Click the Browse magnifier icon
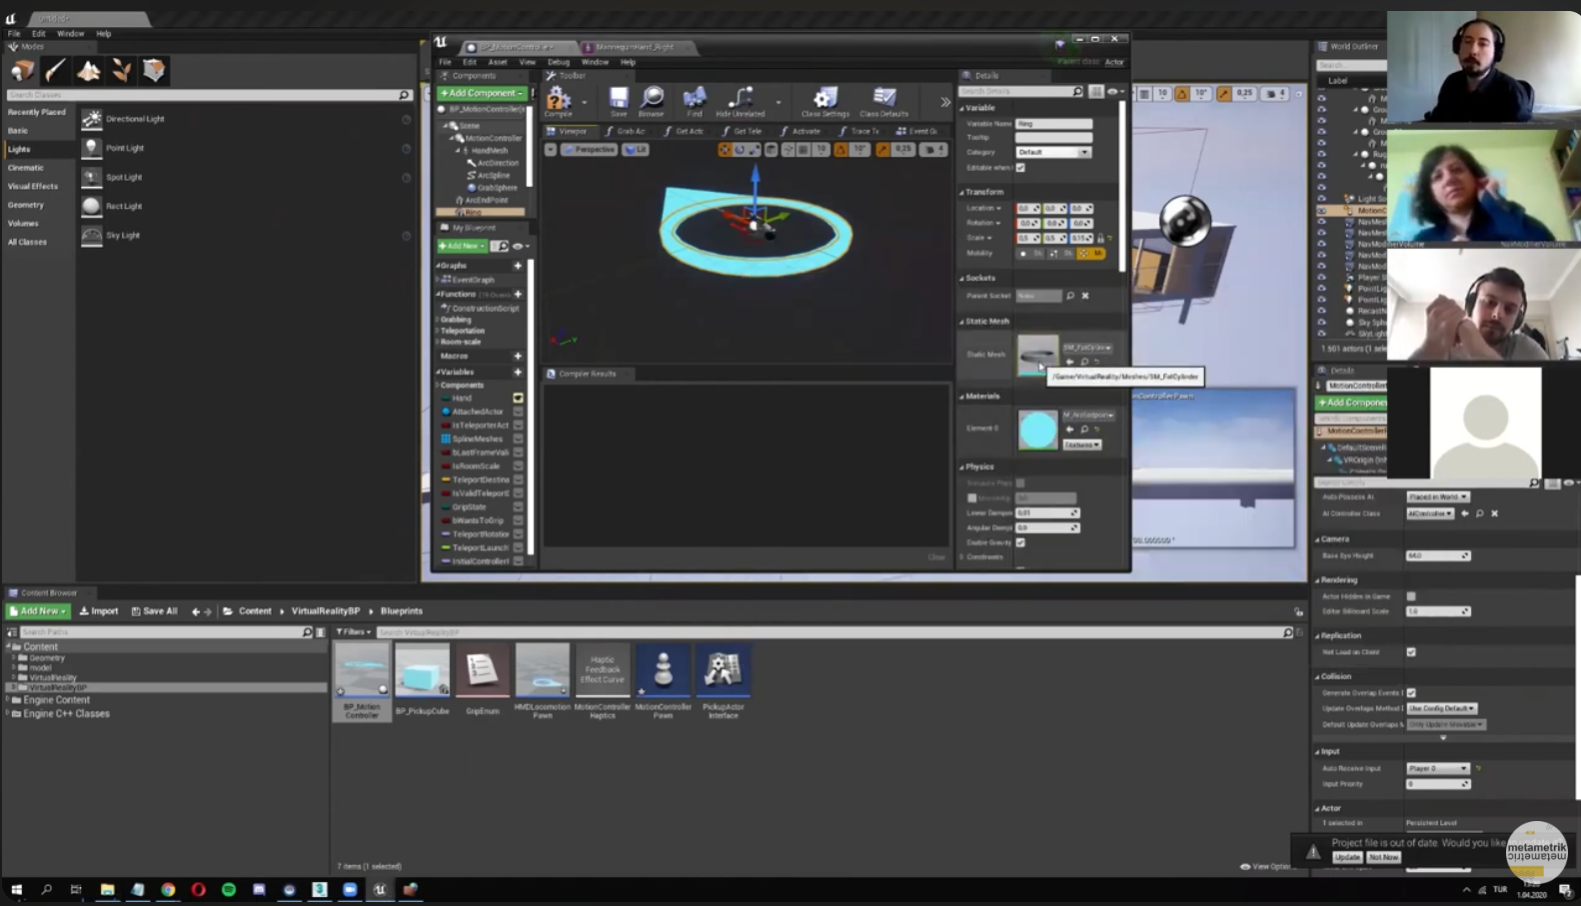The height and width of the screenshot is (906, 1581). tap(652, 97)
